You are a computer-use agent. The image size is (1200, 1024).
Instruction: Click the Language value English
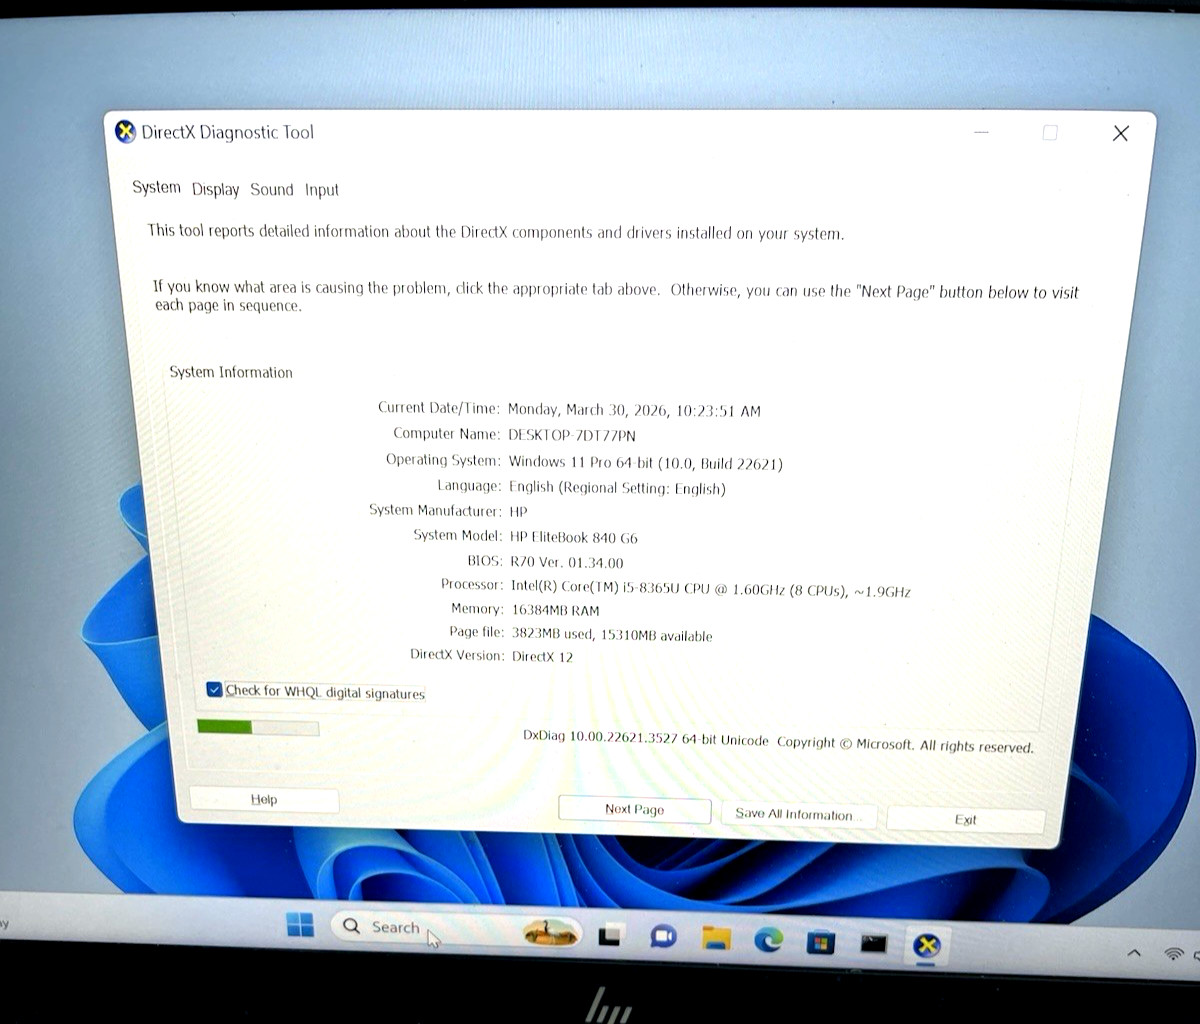point(617,488)
